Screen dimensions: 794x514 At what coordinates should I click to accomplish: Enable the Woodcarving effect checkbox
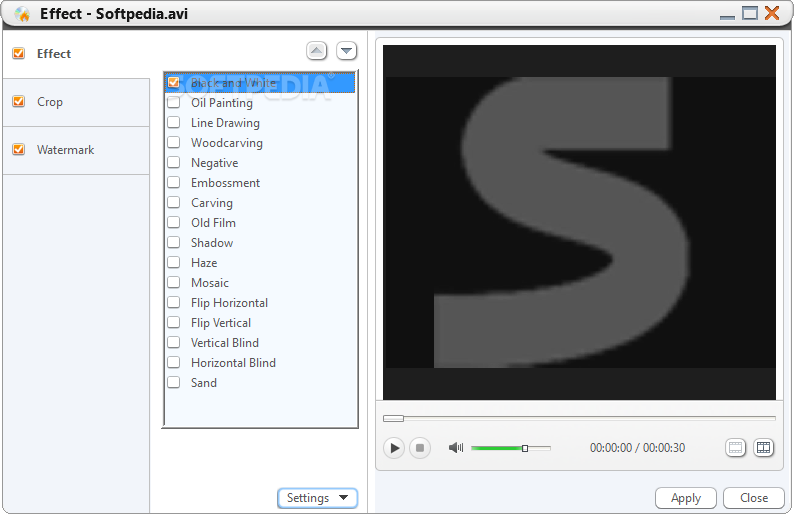pyautogui.click(x=174, y=142)
